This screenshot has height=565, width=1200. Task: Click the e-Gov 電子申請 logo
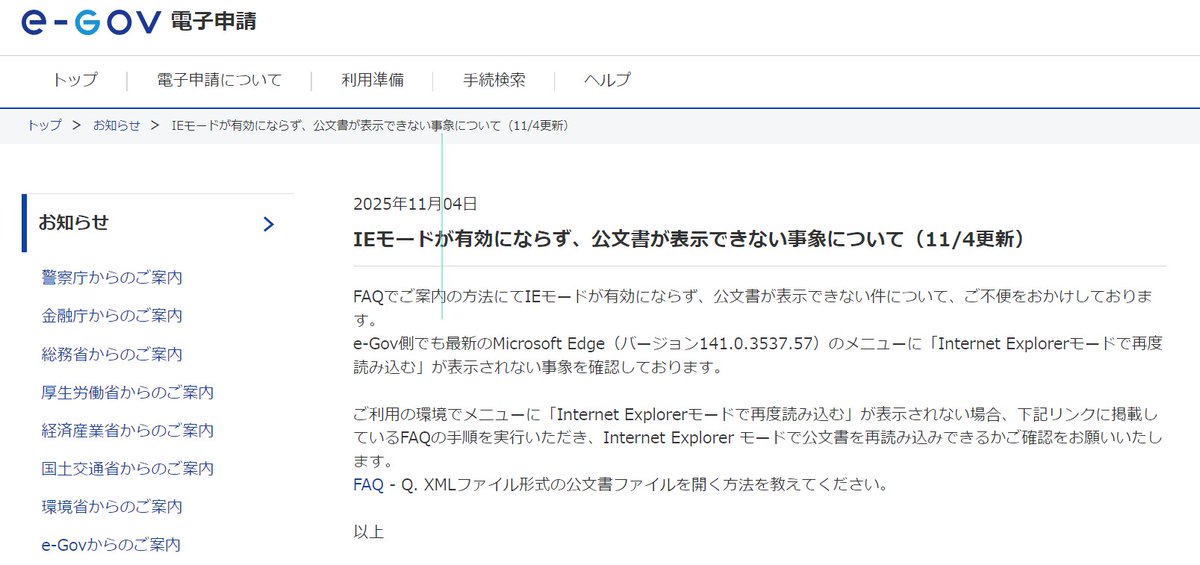coord(140,22)
